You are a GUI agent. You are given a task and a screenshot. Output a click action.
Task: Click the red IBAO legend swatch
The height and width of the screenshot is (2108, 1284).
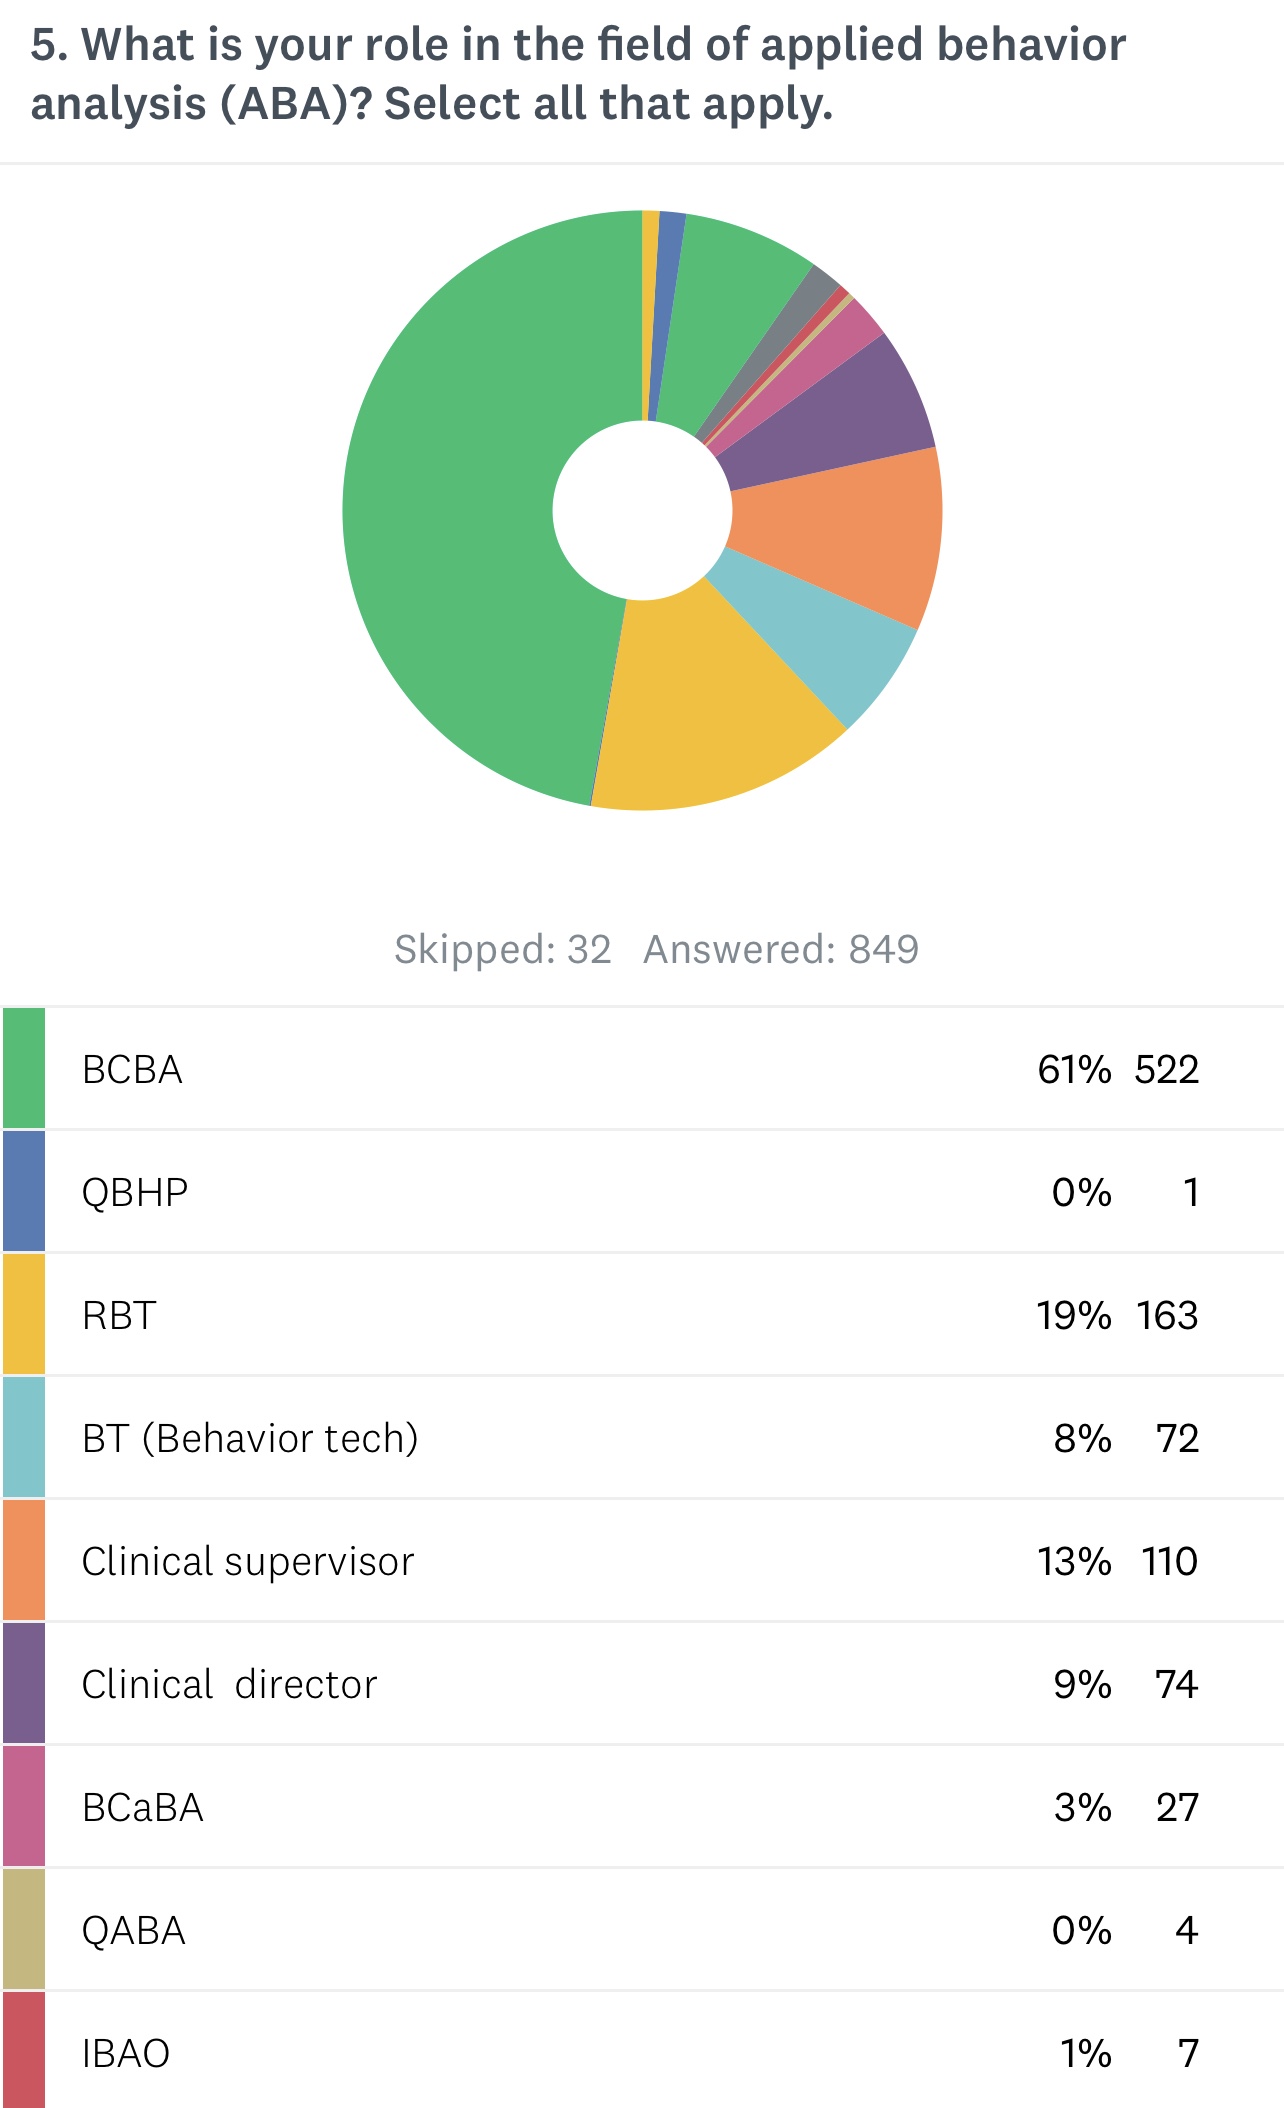[x=24, y=2050]
